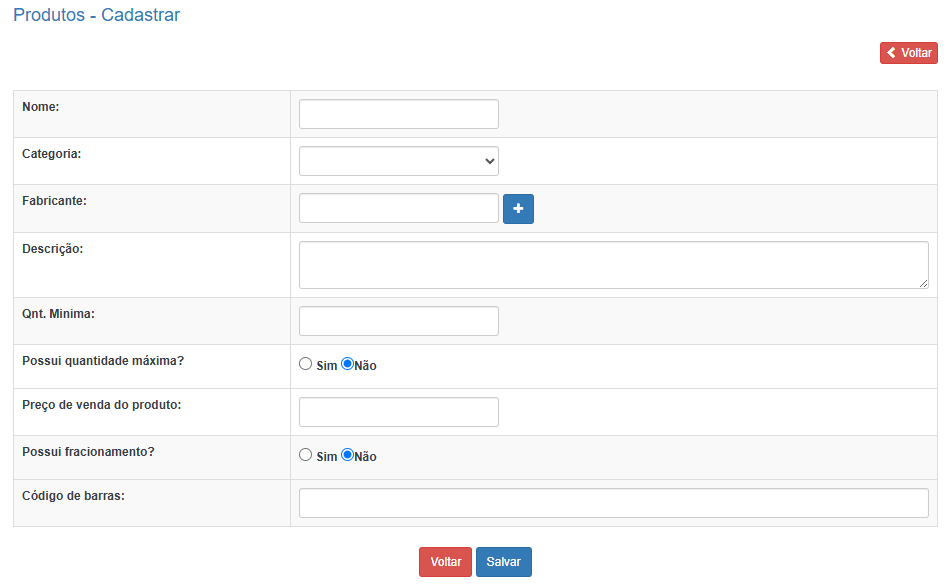Click the Possui fracionamento? label text
Viewport: 950px width, 587px height.
88,452
